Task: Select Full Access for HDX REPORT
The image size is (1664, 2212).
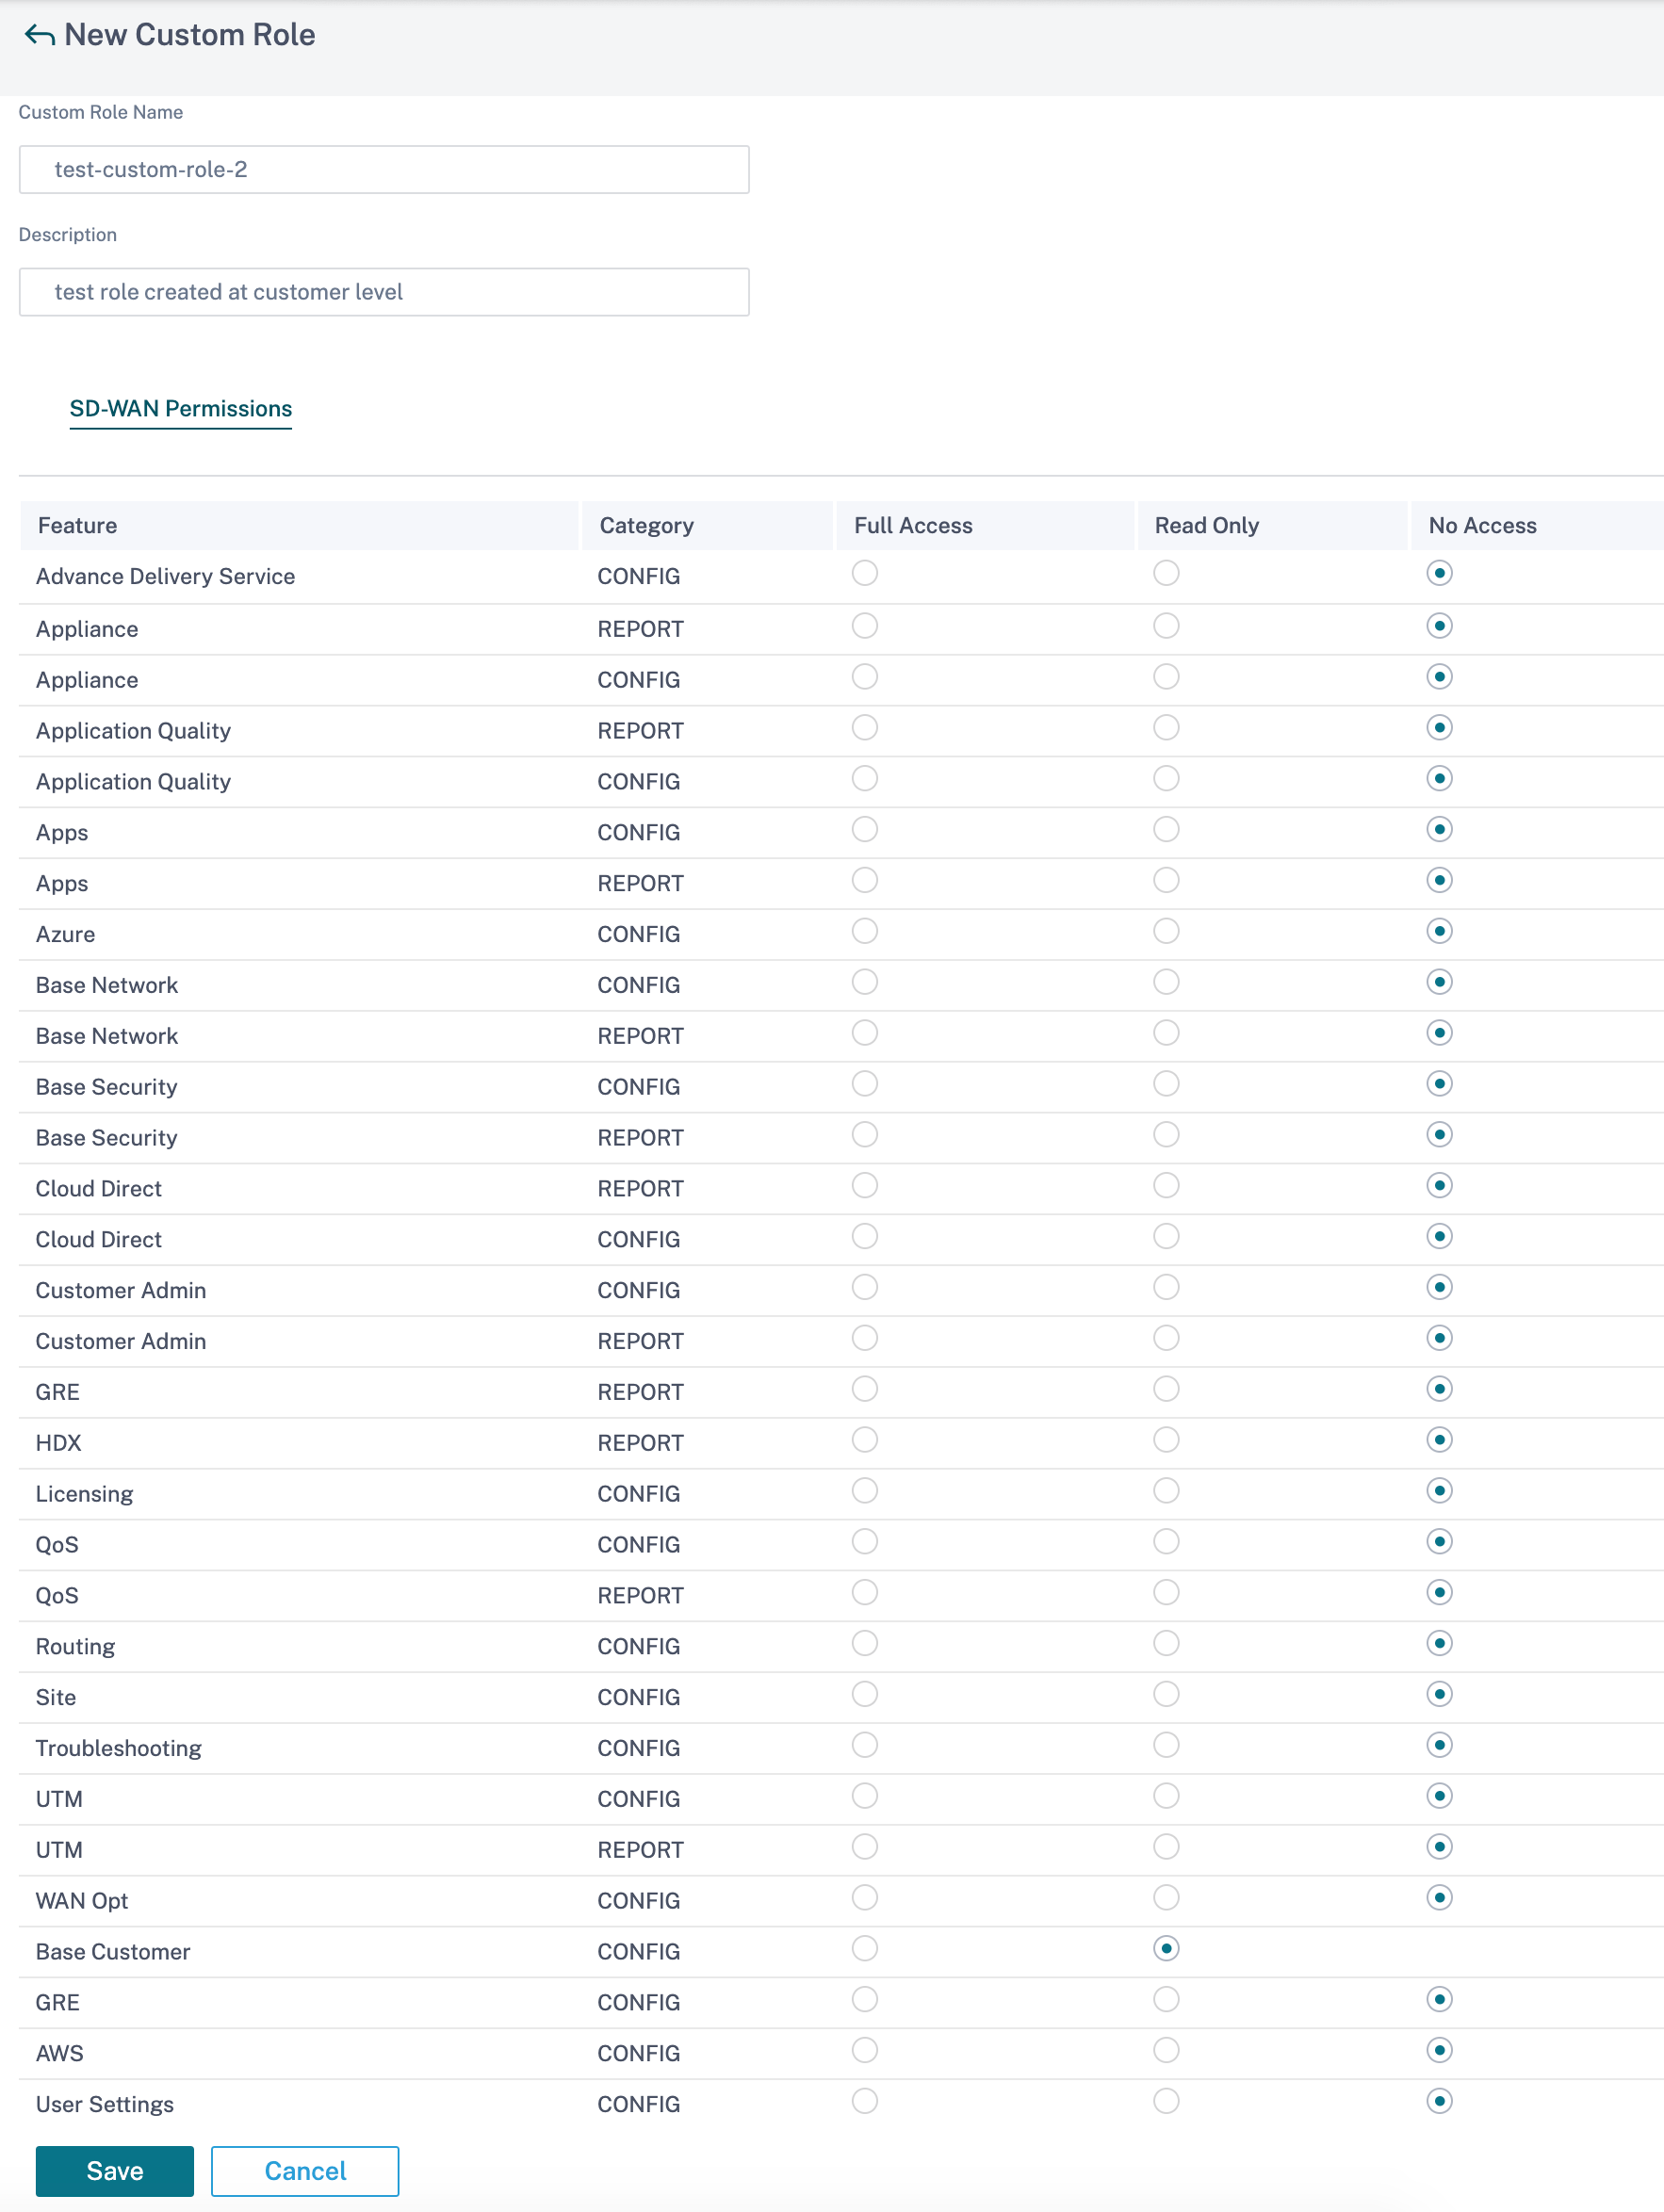Action: point(865,1441)
